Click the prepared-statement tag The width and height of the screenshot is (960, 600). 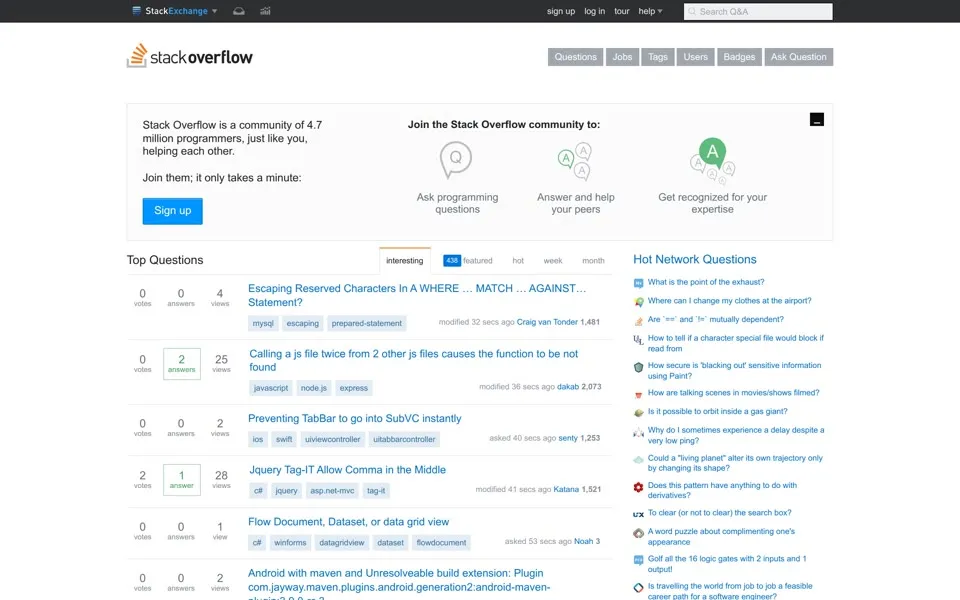point(367,323)
